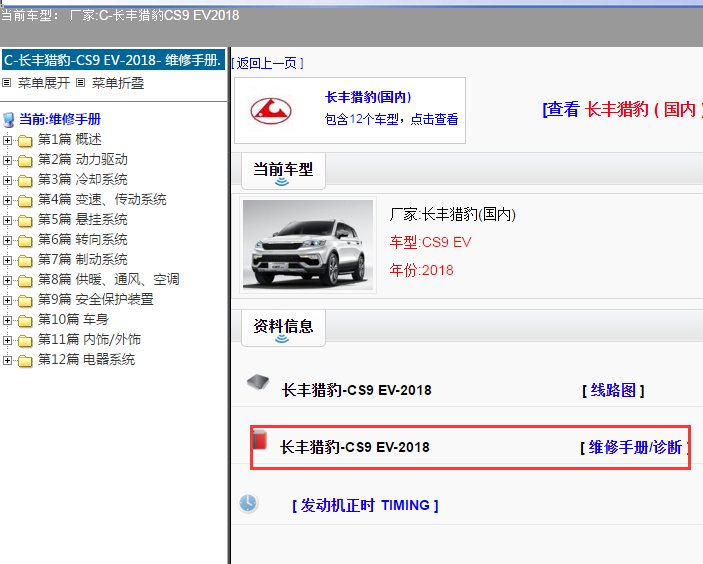Viewport: 703px width, 564px height.
Task: Click folder icon of 第3篇 冷却系统
Action: pos(25,181)
